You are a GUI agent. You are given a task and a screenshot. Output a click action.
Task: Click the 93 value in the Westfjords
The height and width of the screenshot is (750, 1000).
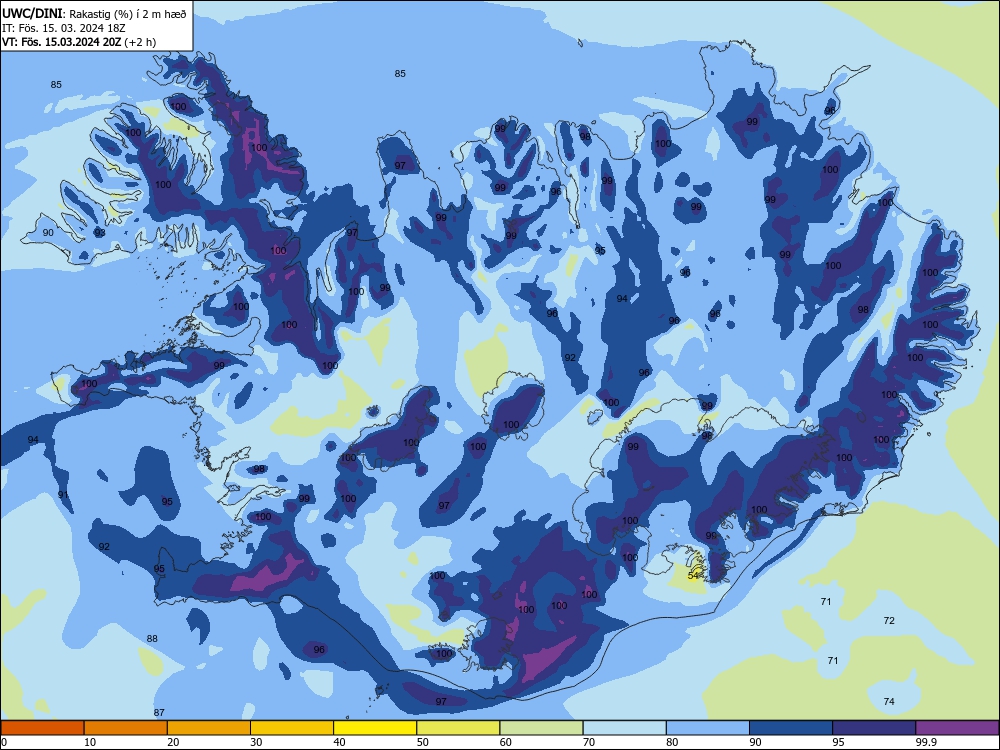click(99, 233)
